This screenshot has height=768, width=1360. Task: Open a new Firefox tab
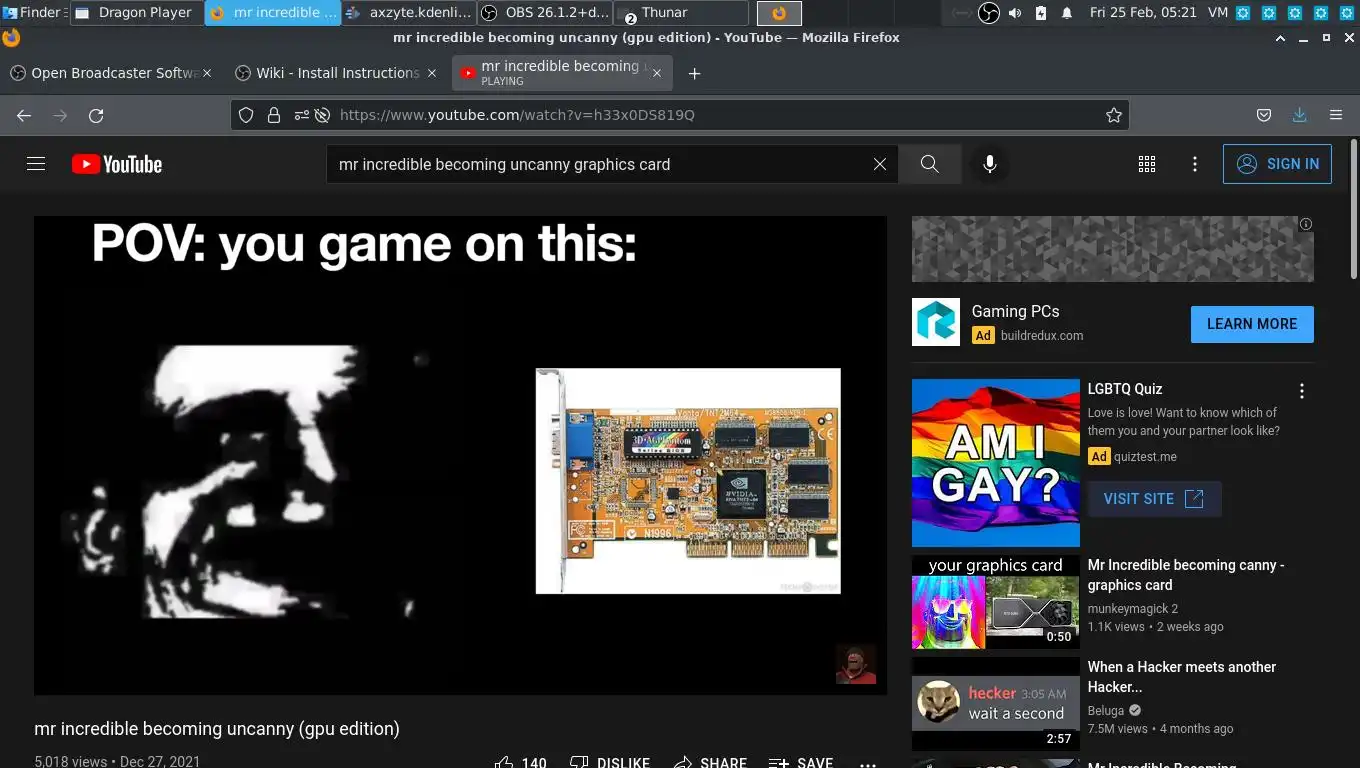tap(695, 73)
